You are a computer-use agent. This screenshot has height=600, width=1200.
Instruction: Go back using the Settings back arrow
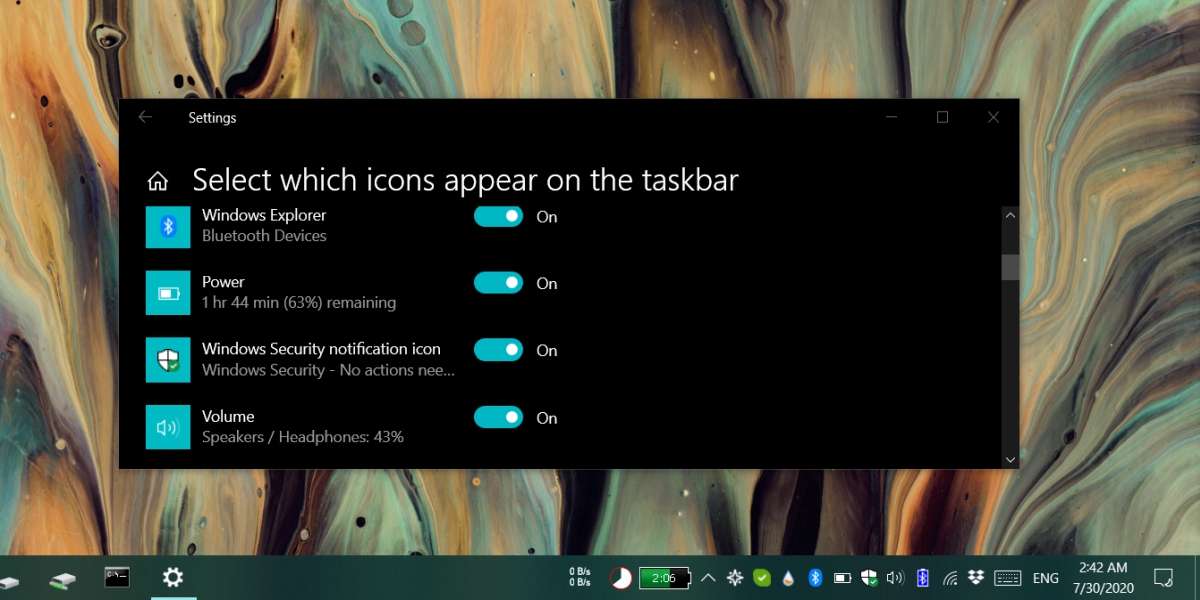click(x=145, y=117)
